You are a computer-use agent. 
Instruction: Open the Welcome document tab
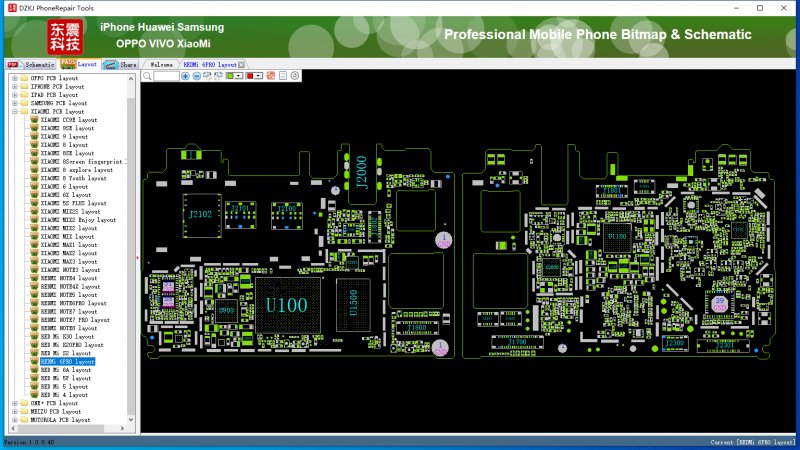coord(161,64)
